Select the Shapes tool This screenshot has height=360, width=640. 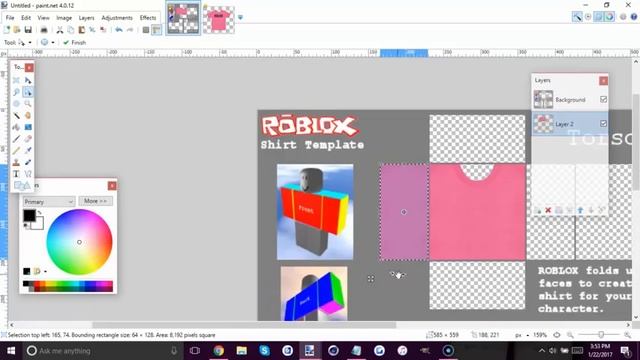(22, 186)
